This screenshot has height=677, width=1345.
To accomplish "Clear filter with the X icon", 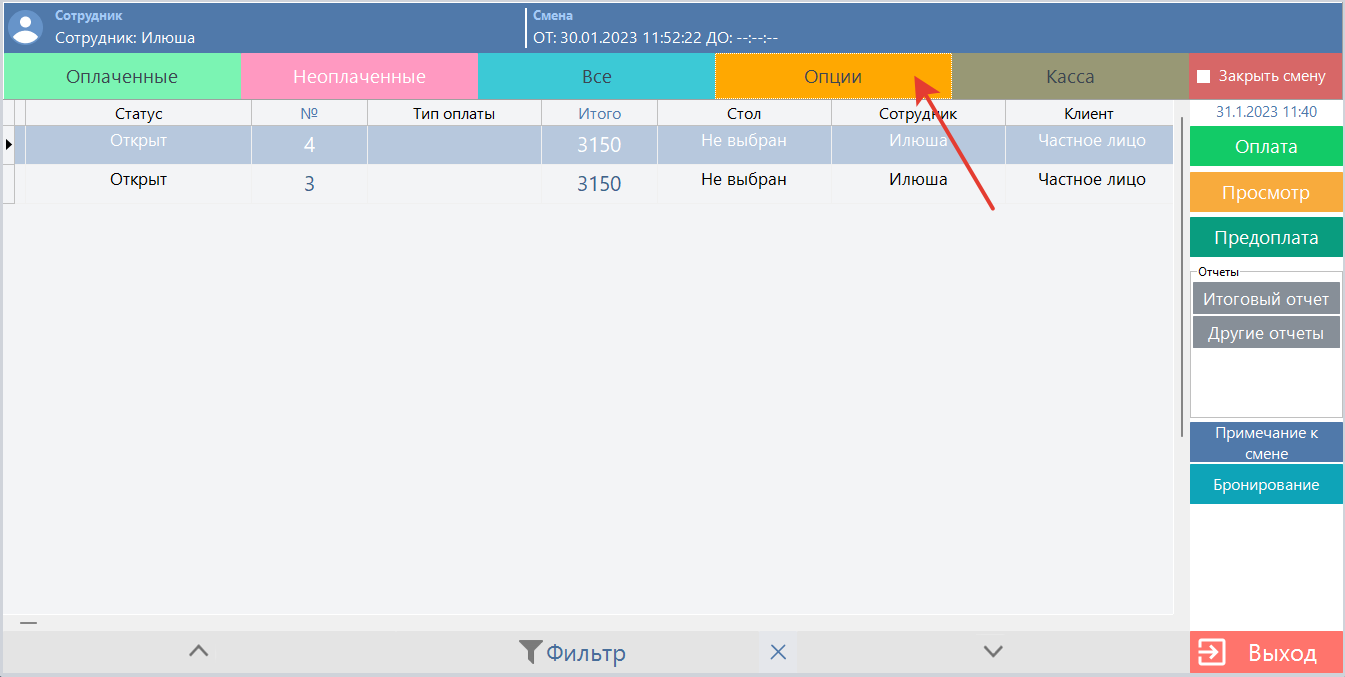I will (x=778, y=653).
